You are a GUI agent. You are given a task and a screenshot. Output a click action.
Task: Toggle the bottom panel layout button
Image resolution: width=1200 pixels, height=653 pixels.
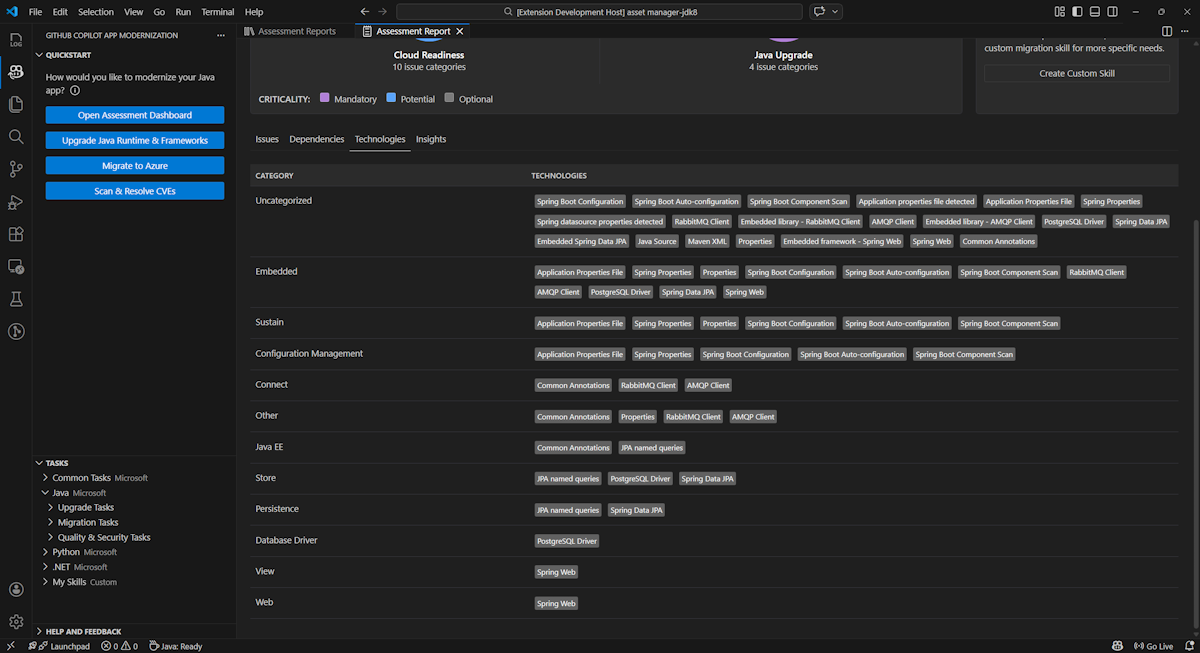(1095, 12)
